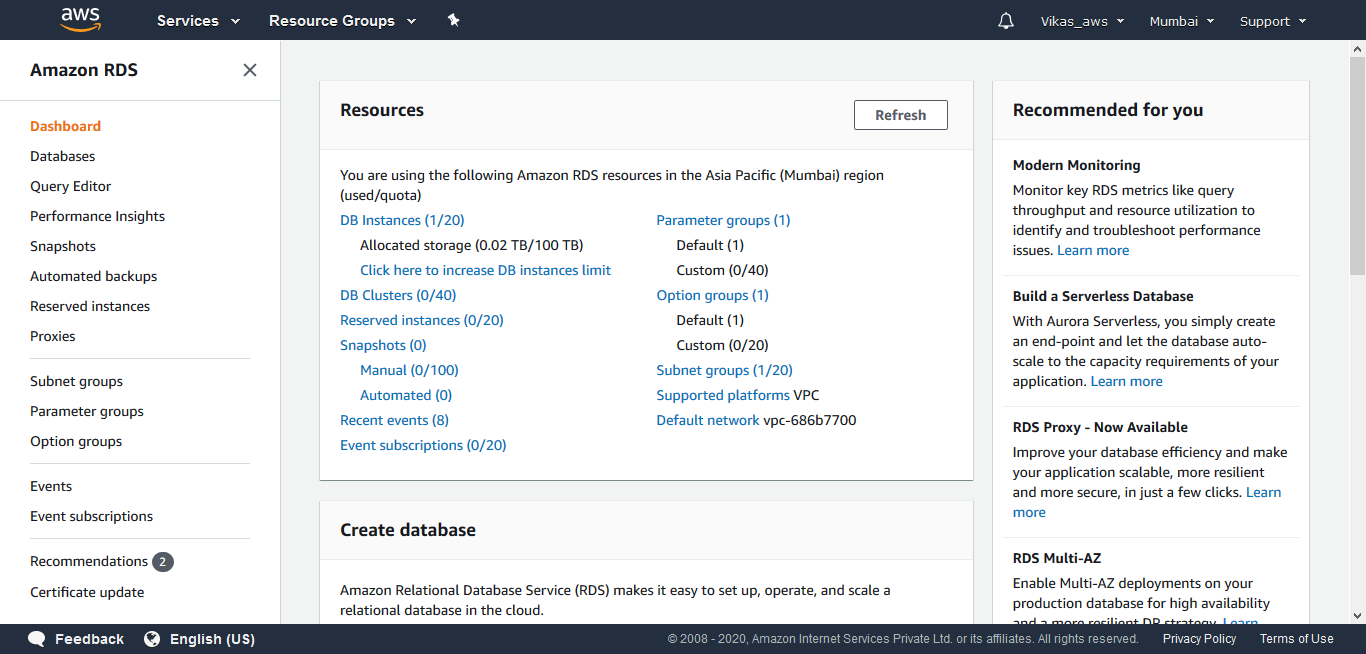Click the Refresh button in Resources

click(x=901, y=115)
